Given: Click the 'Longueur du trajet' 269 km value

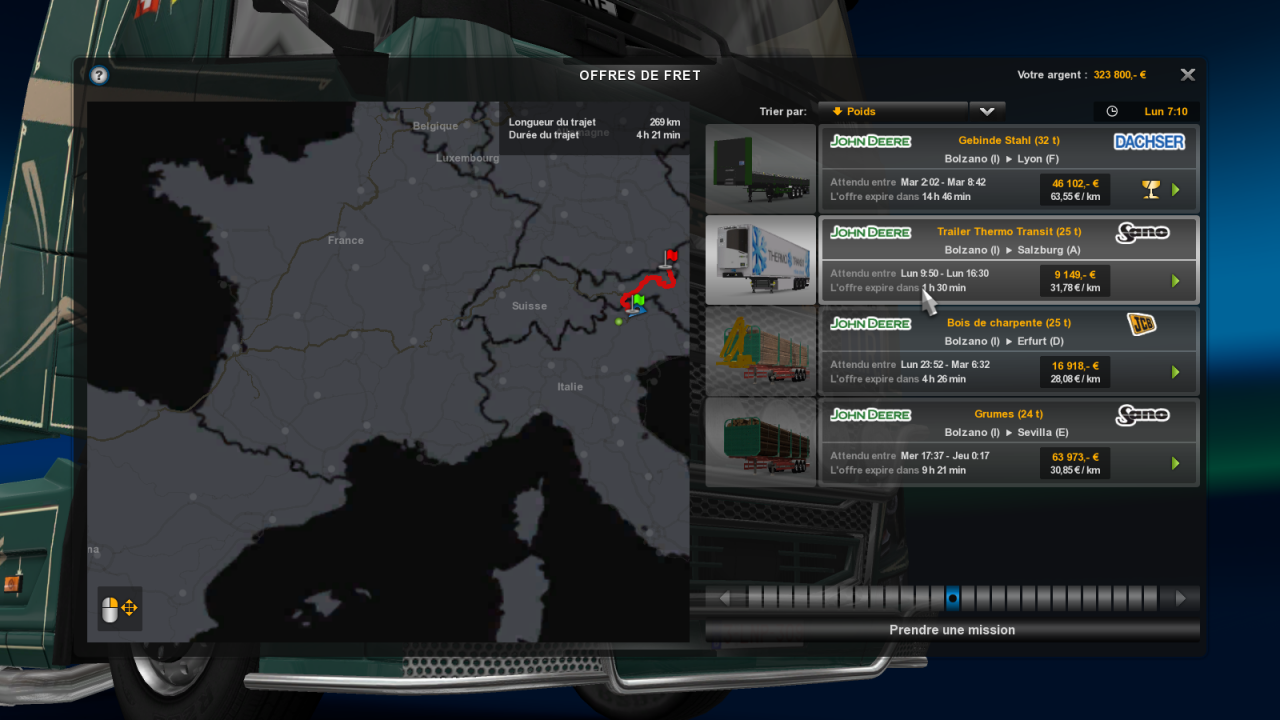Looking at the screenshot, I should pos(665,122).
